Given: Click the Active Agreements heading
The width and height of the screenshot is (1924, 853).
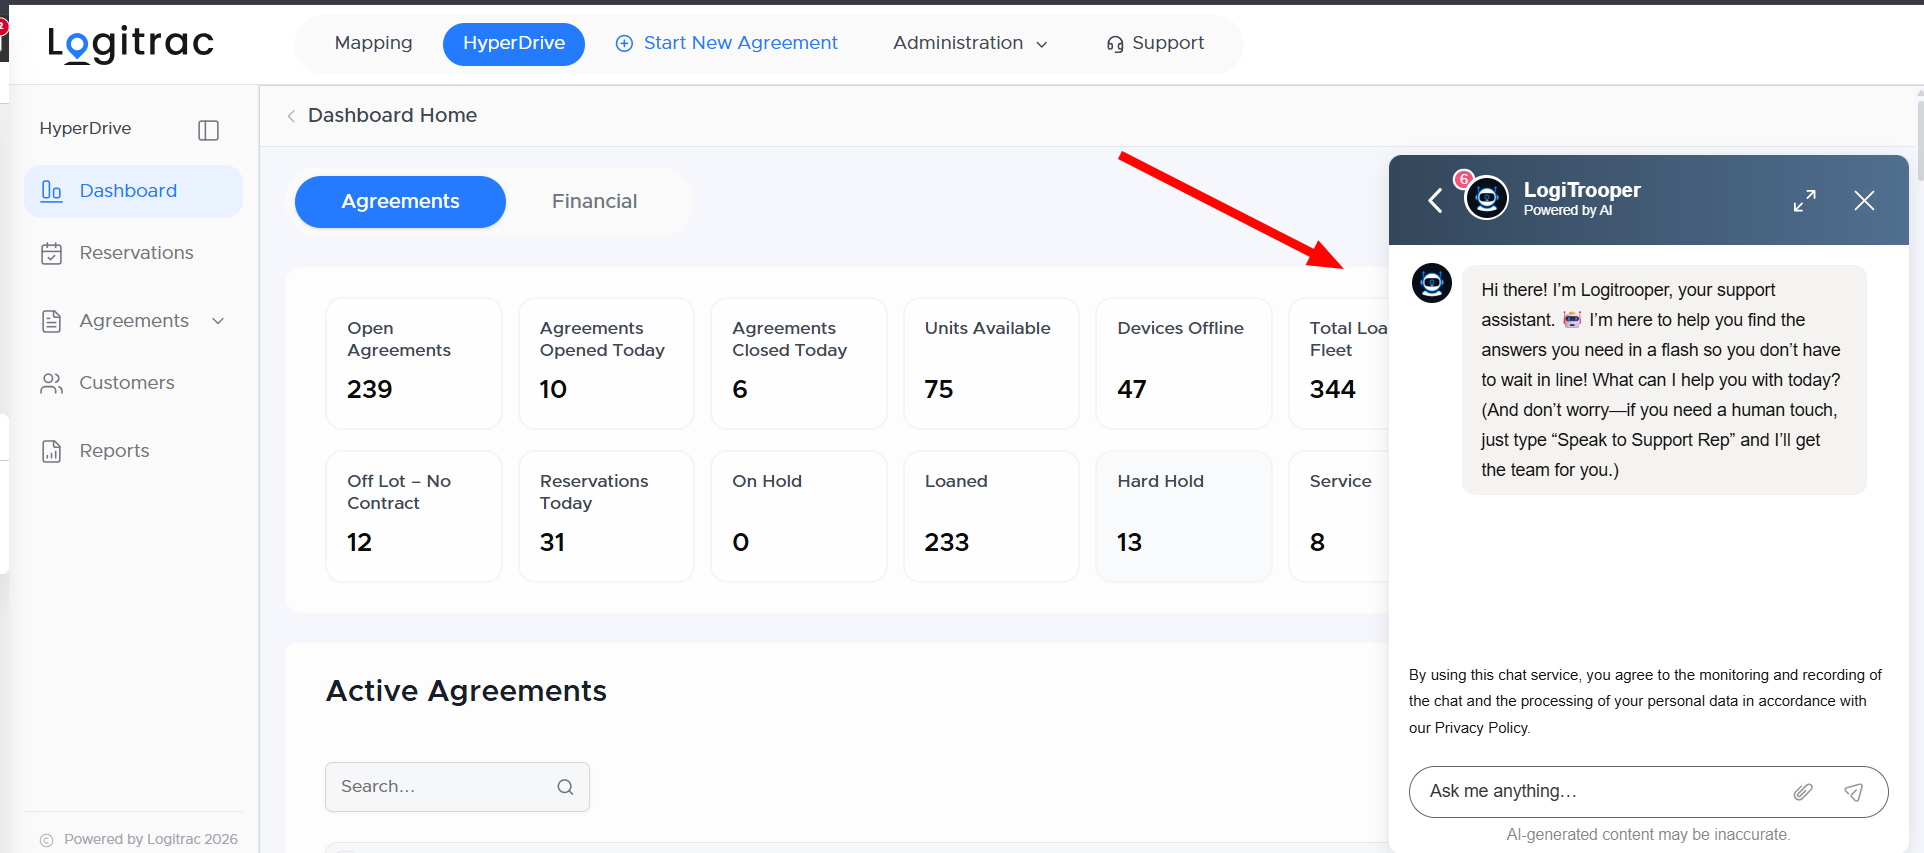Looking at the screenshot, I should [466, 691].
